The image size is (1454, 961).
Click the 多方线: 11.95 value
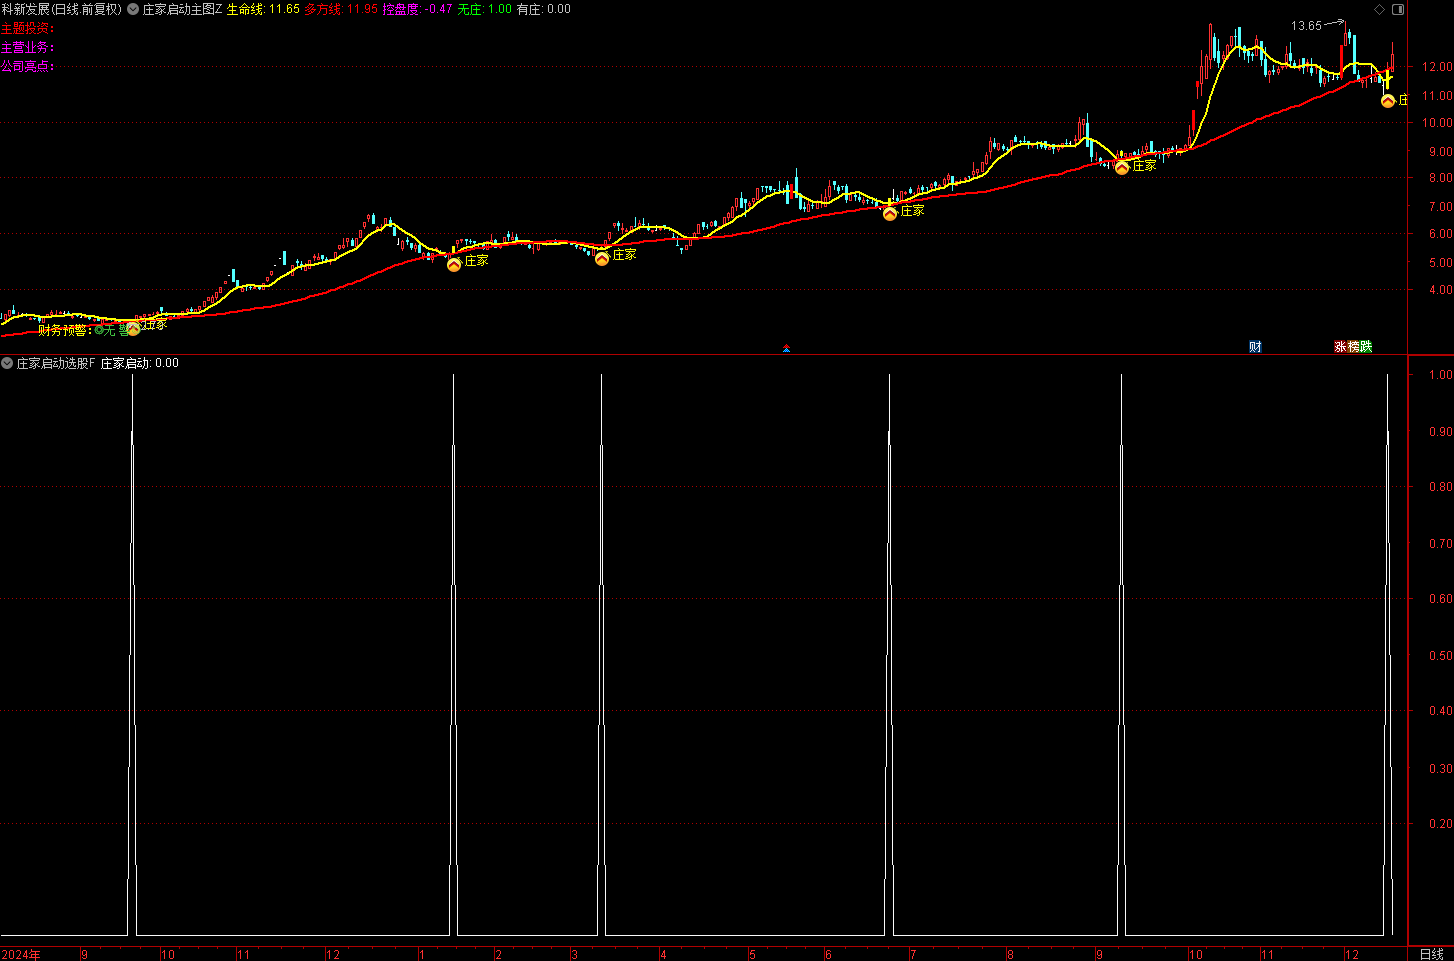[341, 9]
